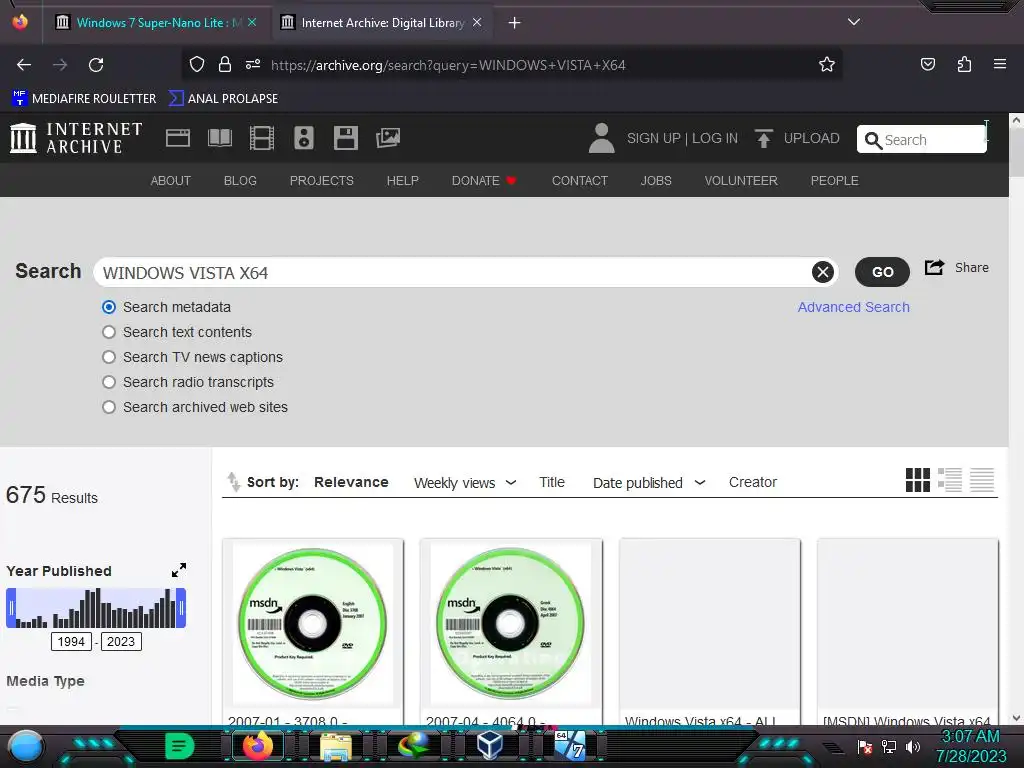The height and width of the screenshot is (768, 1024).
Task: Click the 1994 start year field
Action: pyautogui.click(x=71, y=641)
